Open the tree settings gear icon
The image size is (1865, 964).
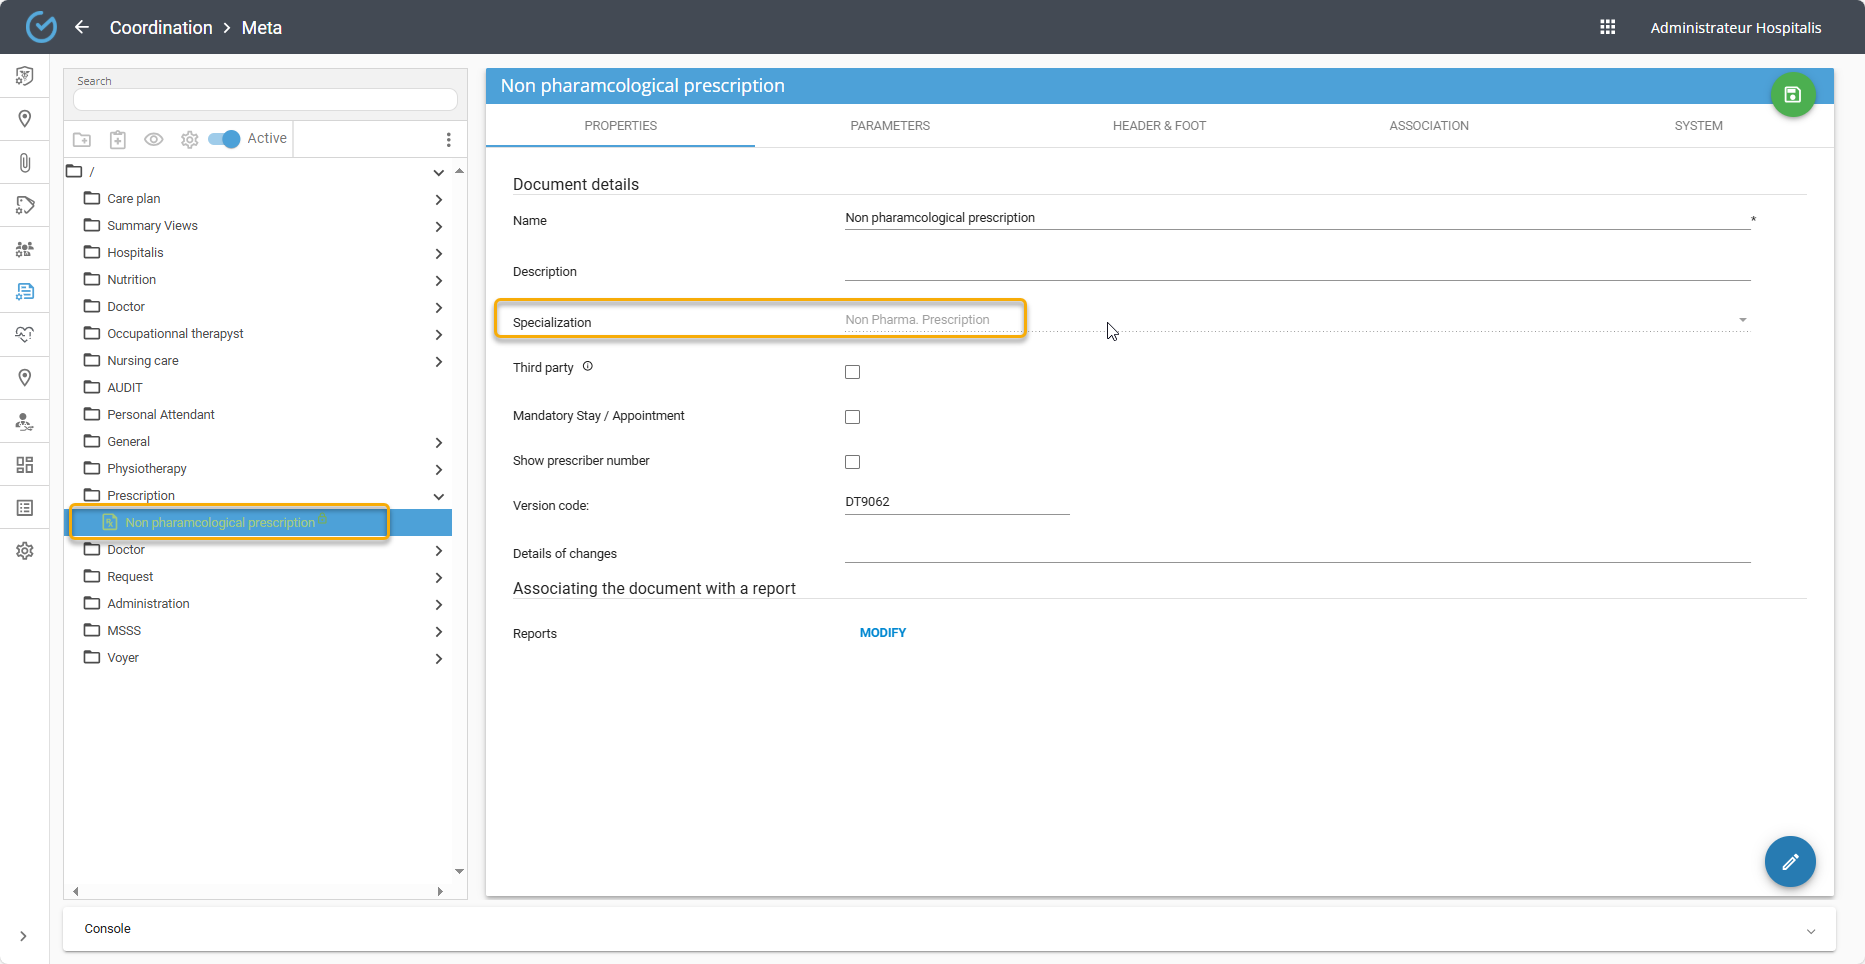(189, 140)
